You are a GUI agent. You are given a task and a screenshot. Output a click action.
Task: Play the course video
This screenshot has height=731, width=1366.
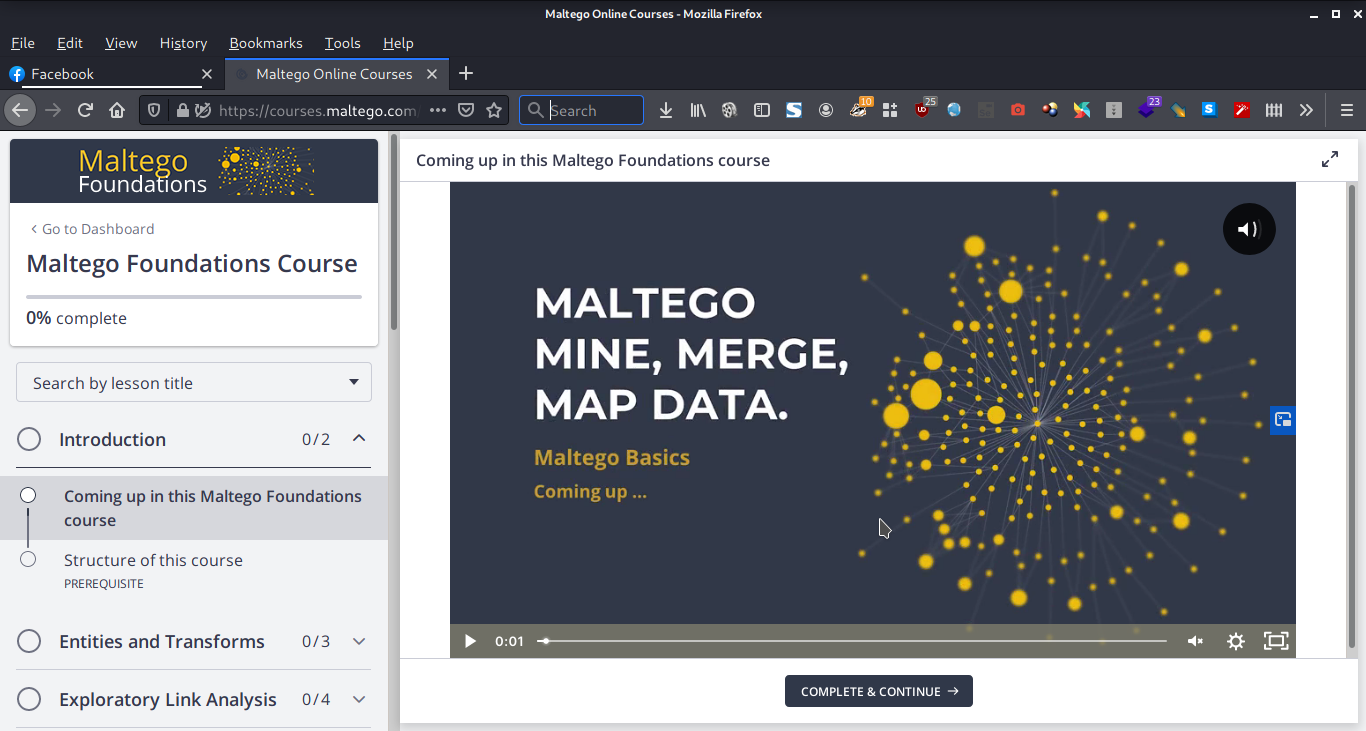point(471,641)
